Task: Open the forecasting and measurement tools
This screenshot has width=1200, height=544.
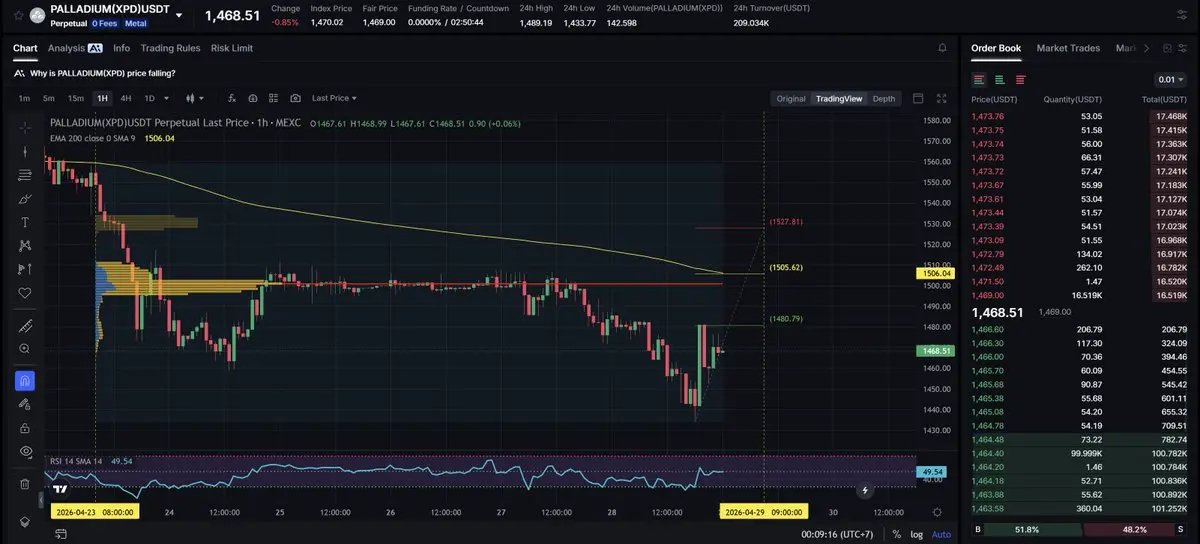Action: (x=25, y=270)
